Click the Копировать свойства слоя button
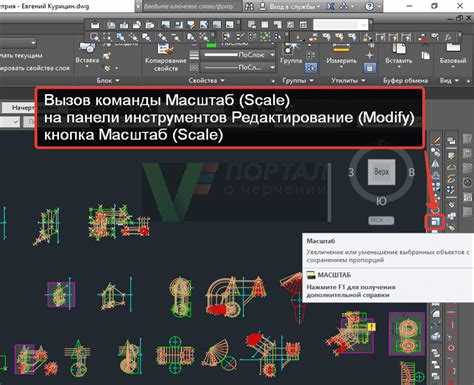 click(x=35, y=68)
